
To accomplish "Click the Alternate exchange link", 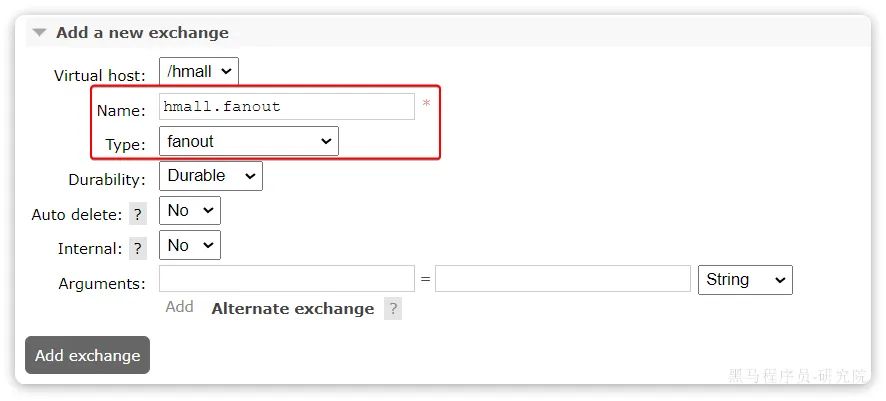I will 293,309.
